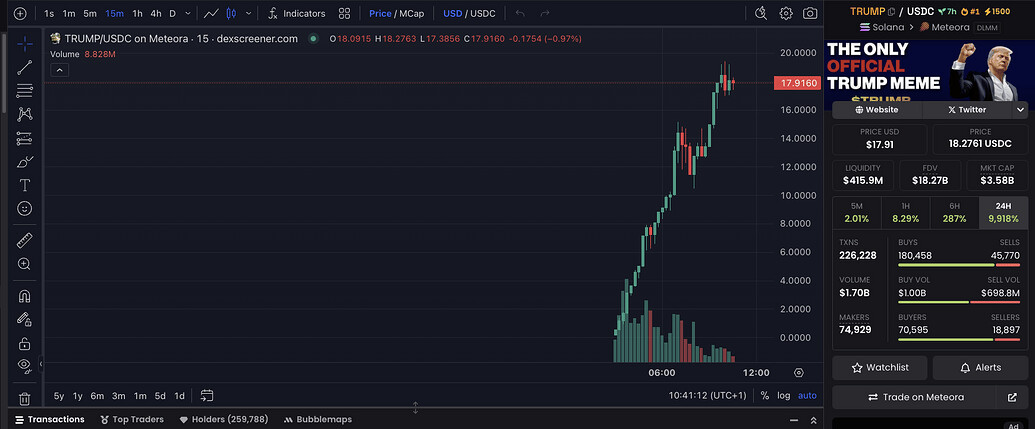Screen dimensions: 1035x429
Task: Select the candlestick chart style icon
Action: coord(231,13)
